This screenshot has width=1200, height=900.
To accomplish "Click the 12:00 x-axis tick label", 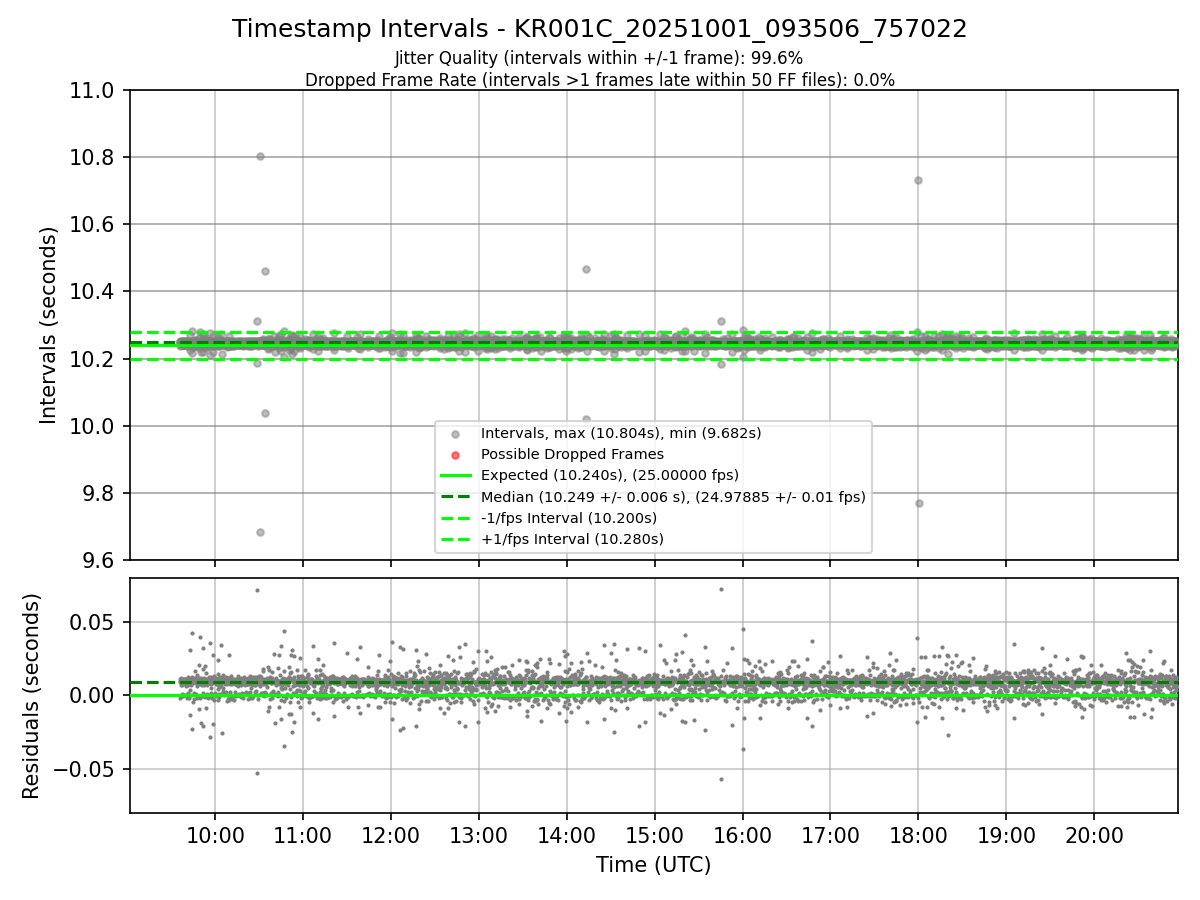I will coord(391,835).
